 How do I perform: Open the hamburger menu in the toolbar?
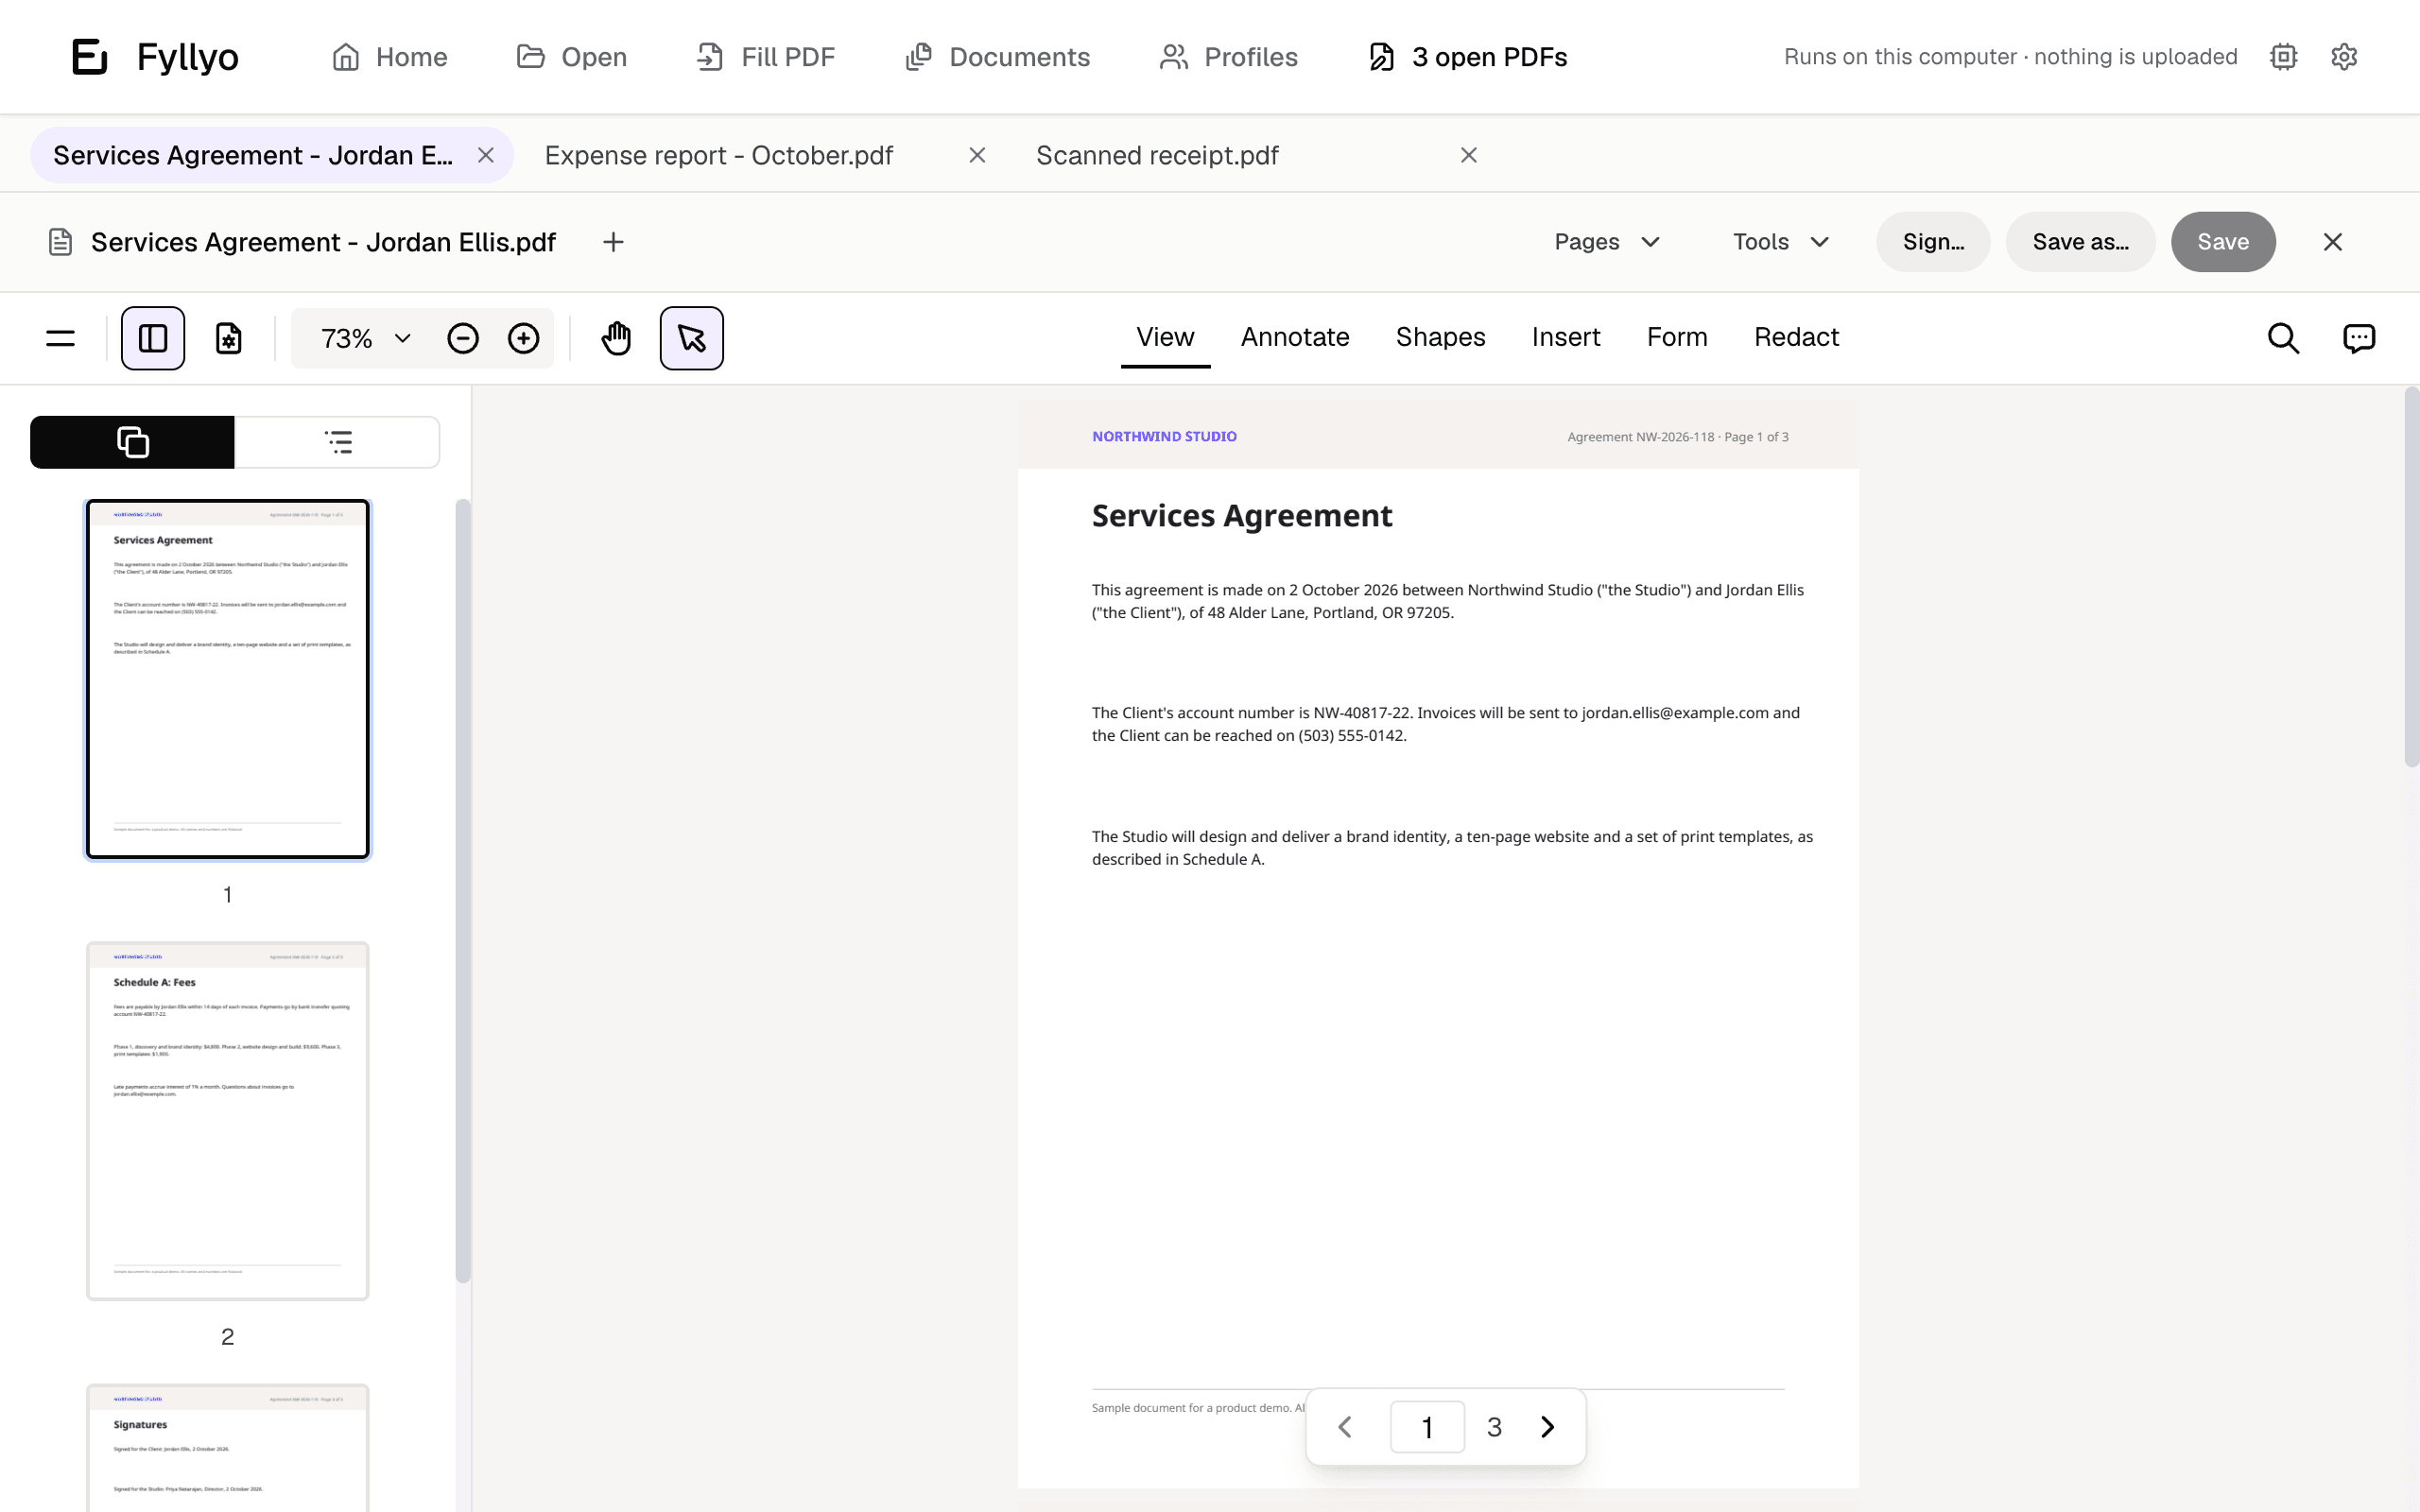(60, 338)
